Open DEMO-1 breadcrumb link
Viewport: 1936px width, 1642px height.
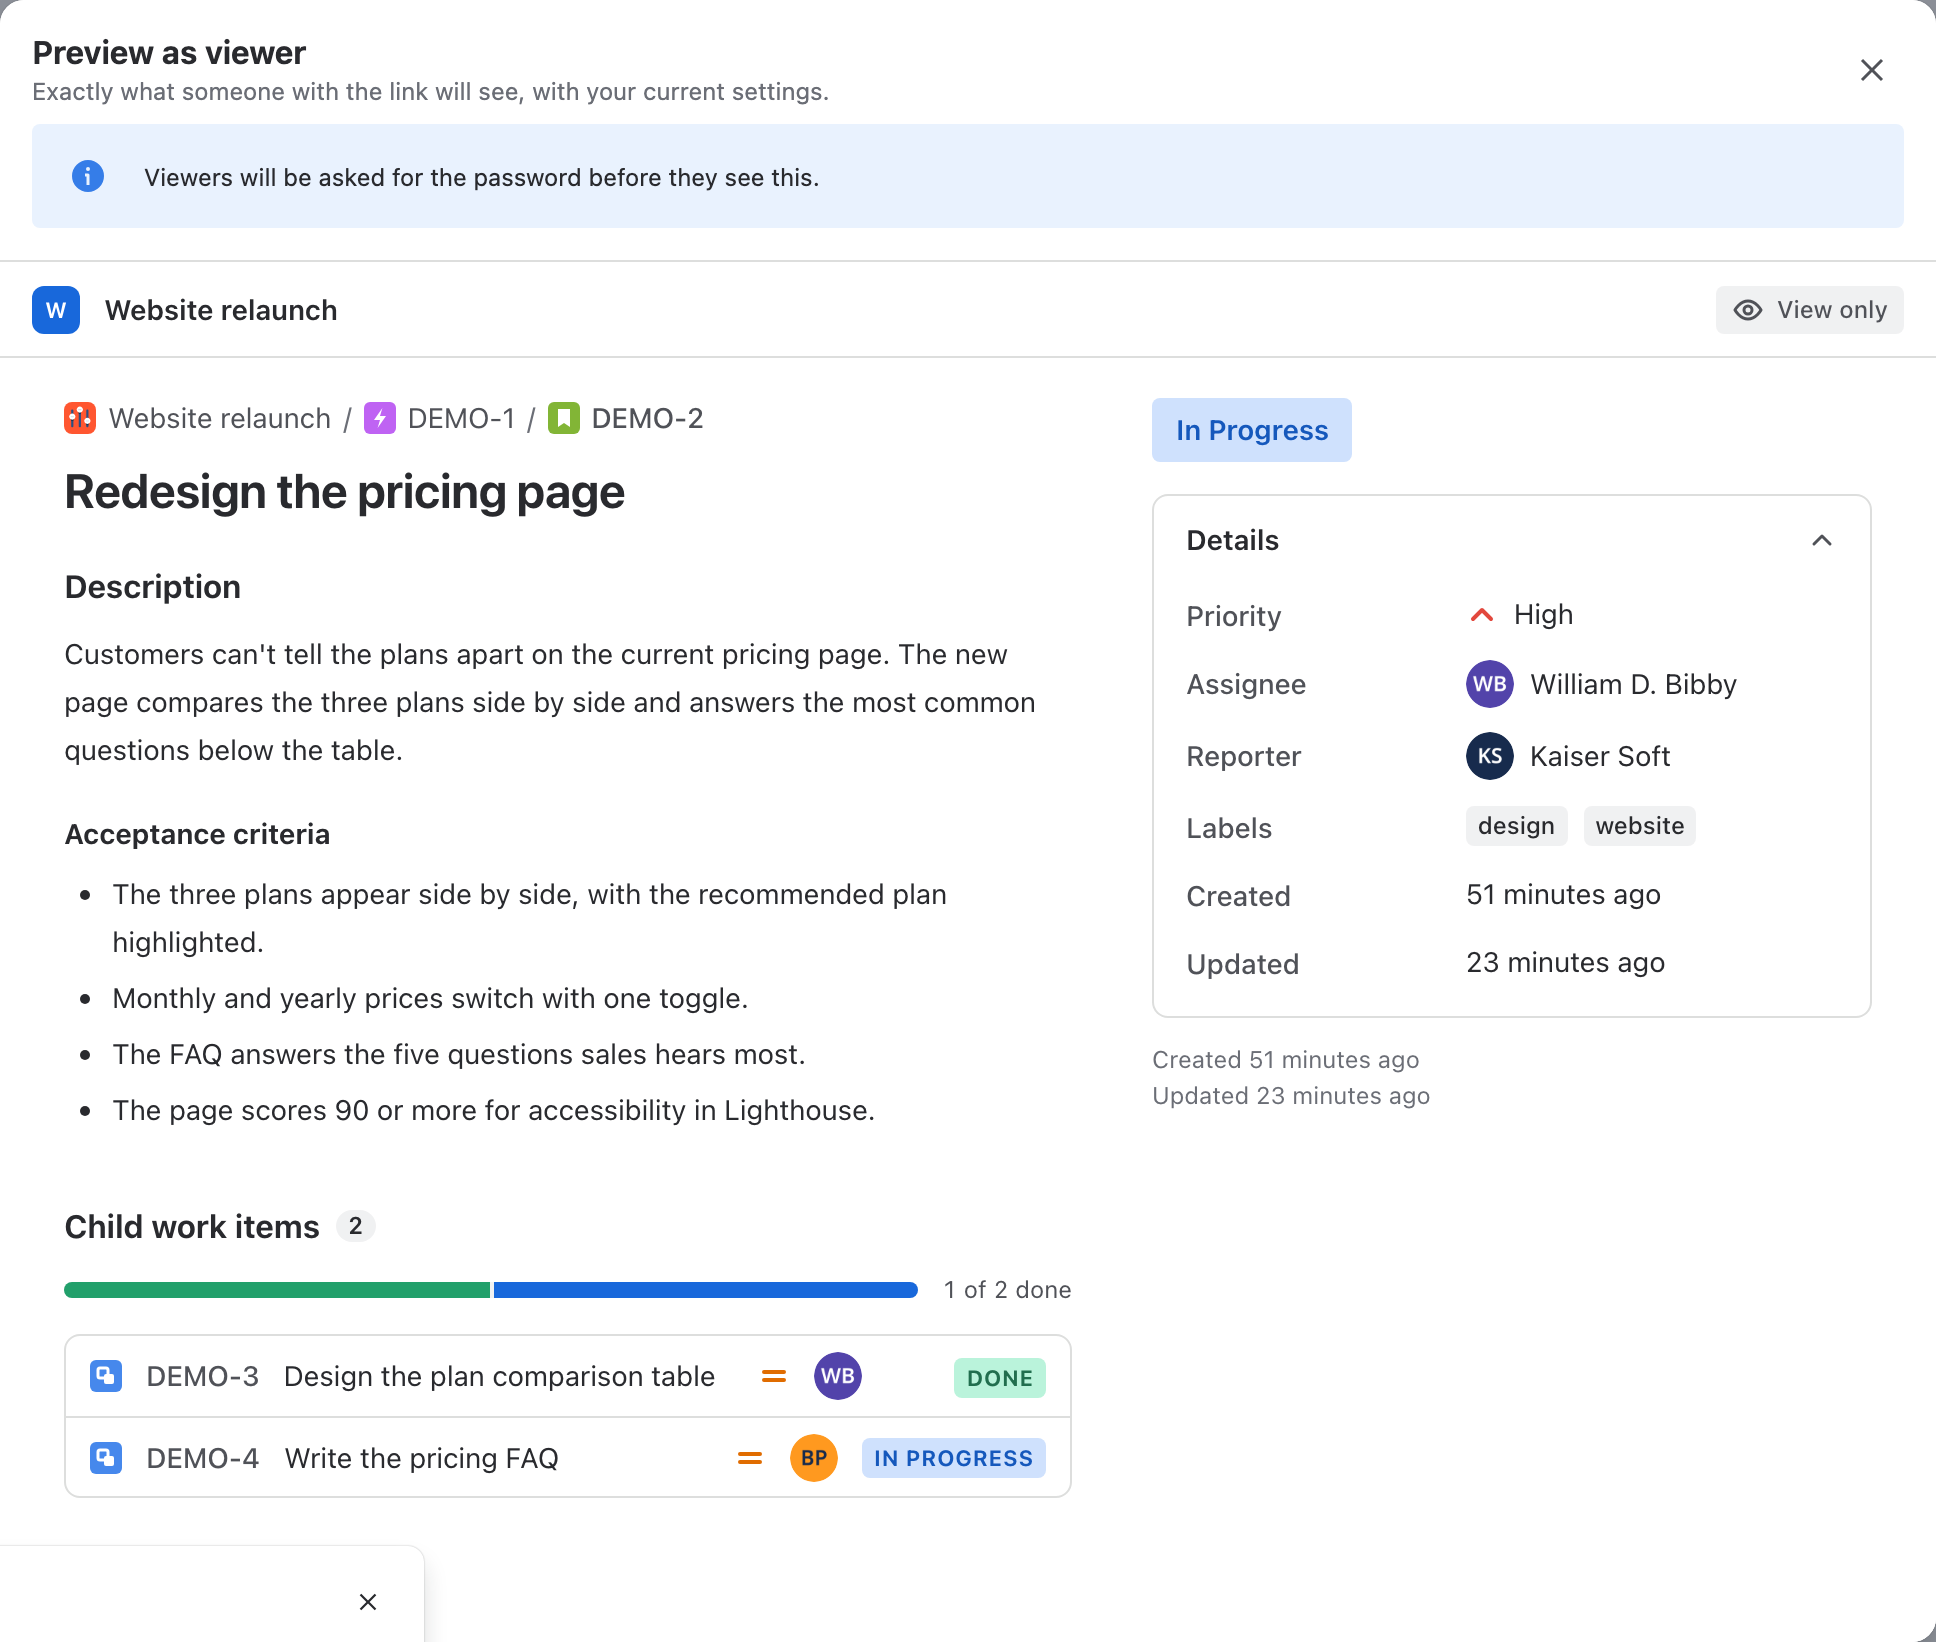[x=461, y=418]
